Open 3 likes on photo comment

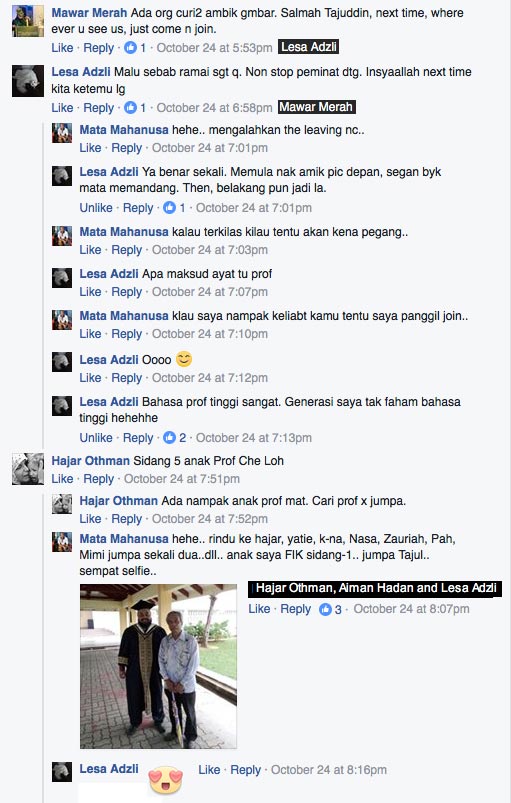(330, 609)
